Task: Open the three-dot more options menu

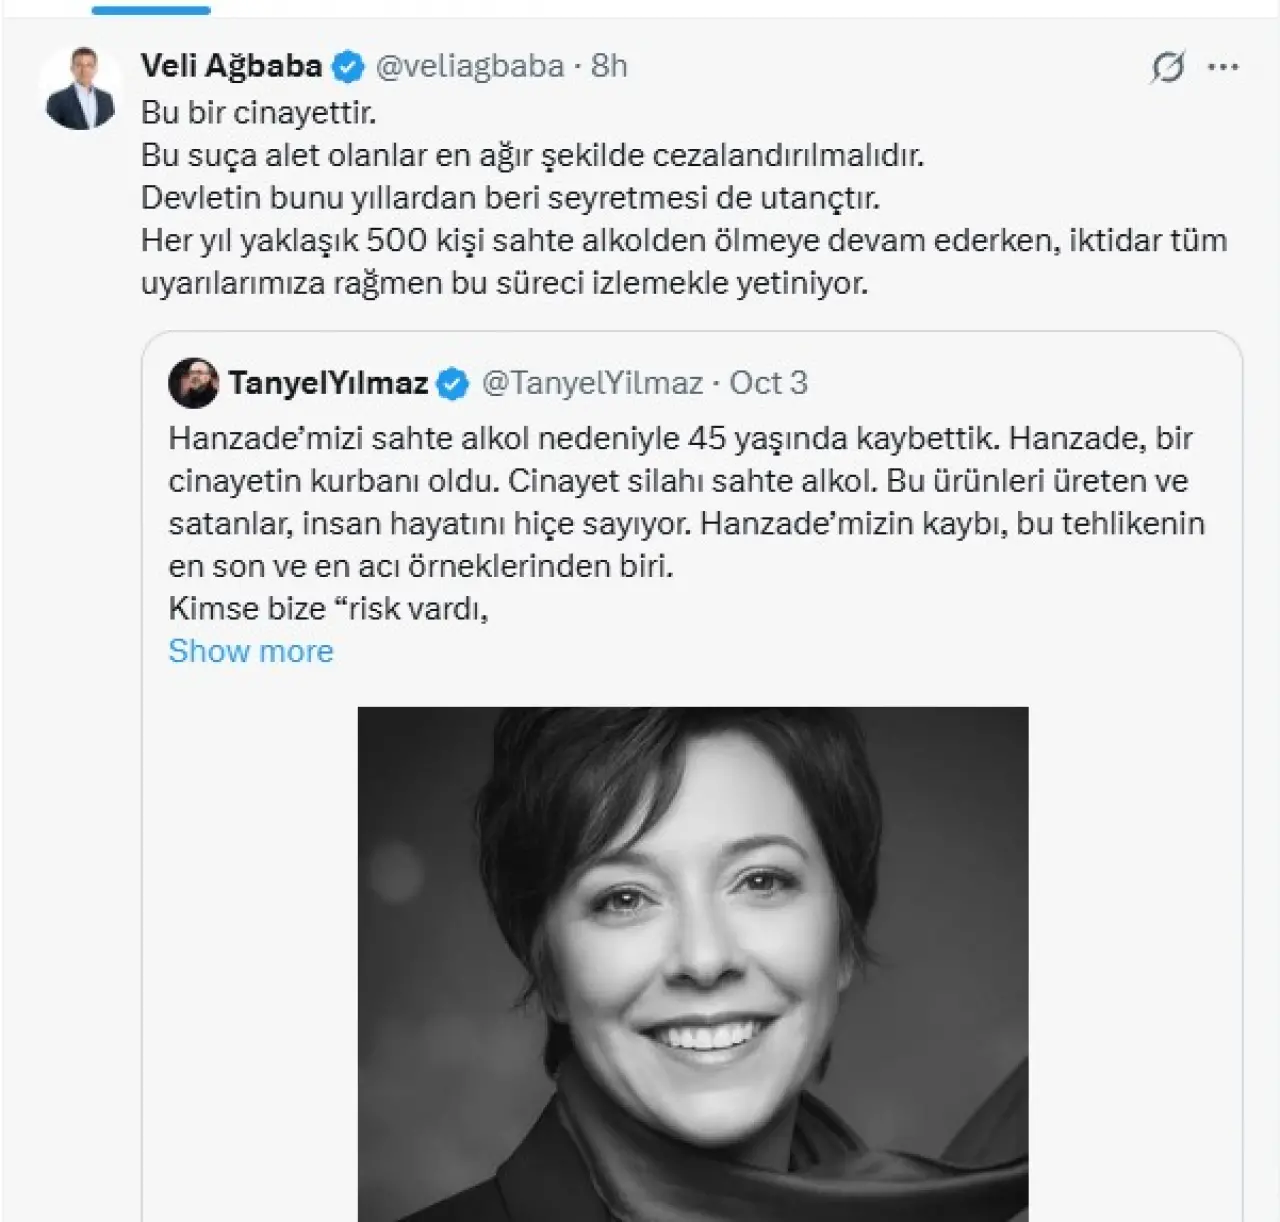Action: pyautogui.click(x=1223, y=67)
